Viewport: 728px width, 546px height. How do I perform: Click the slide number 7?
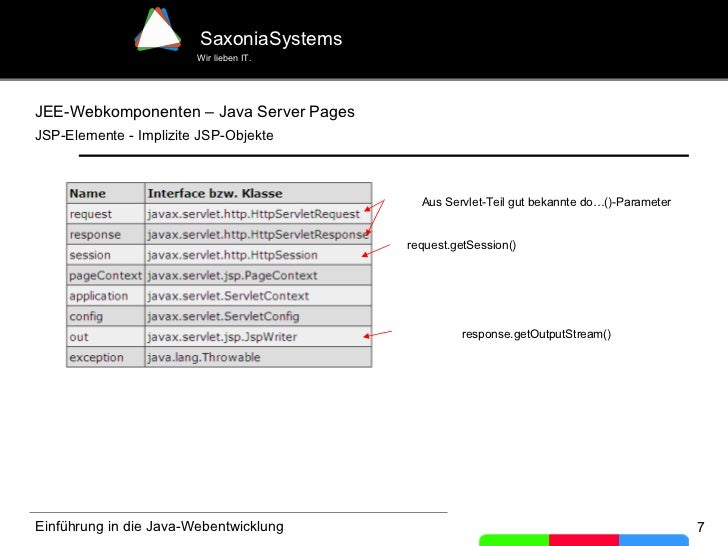[701, 527]
